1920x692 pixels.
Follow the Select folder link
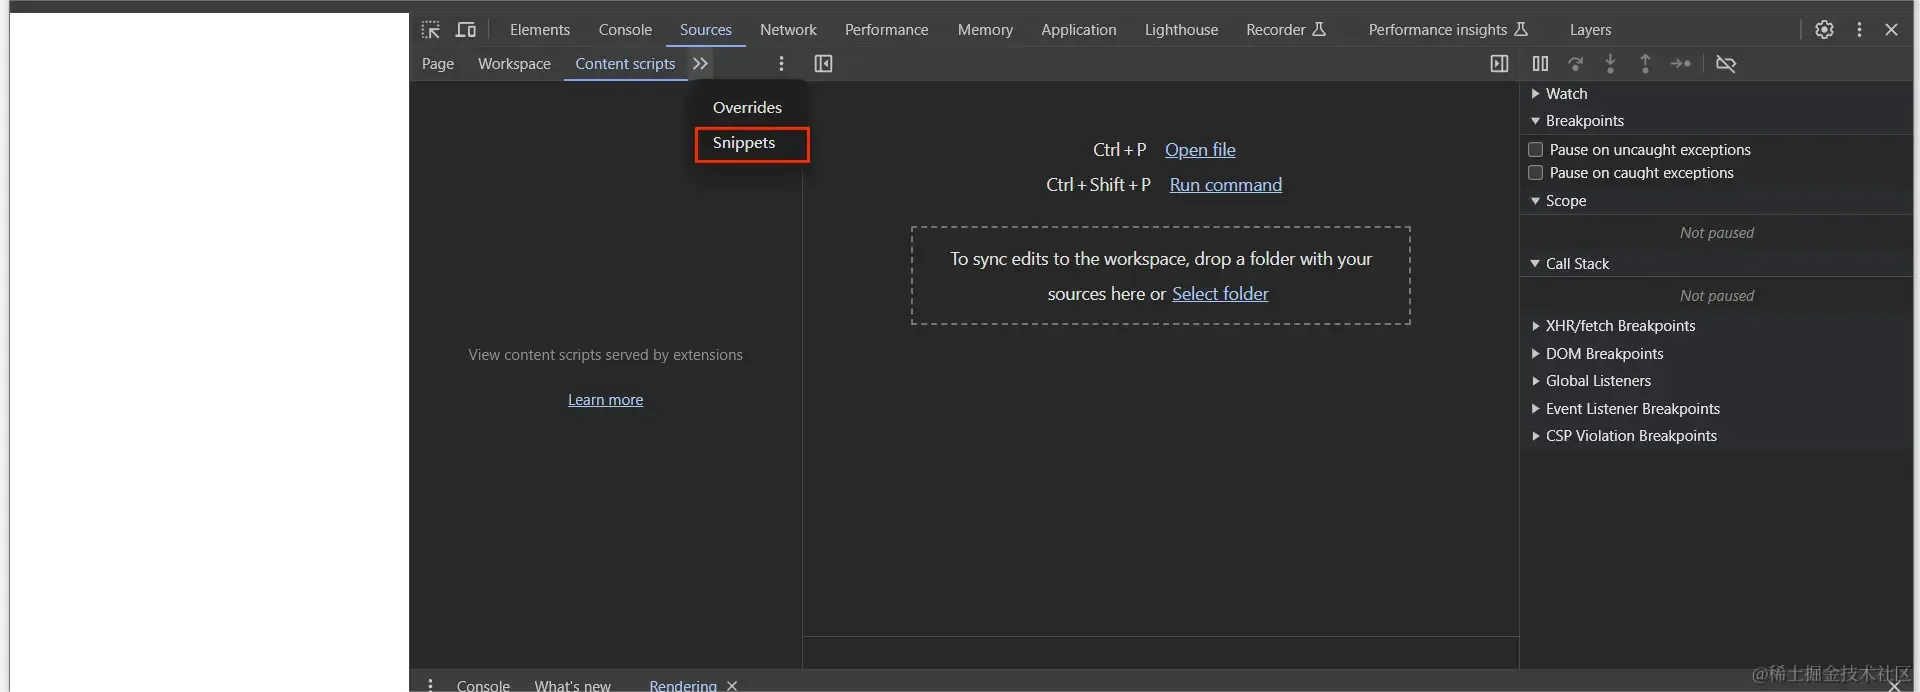click(1220, 294)
